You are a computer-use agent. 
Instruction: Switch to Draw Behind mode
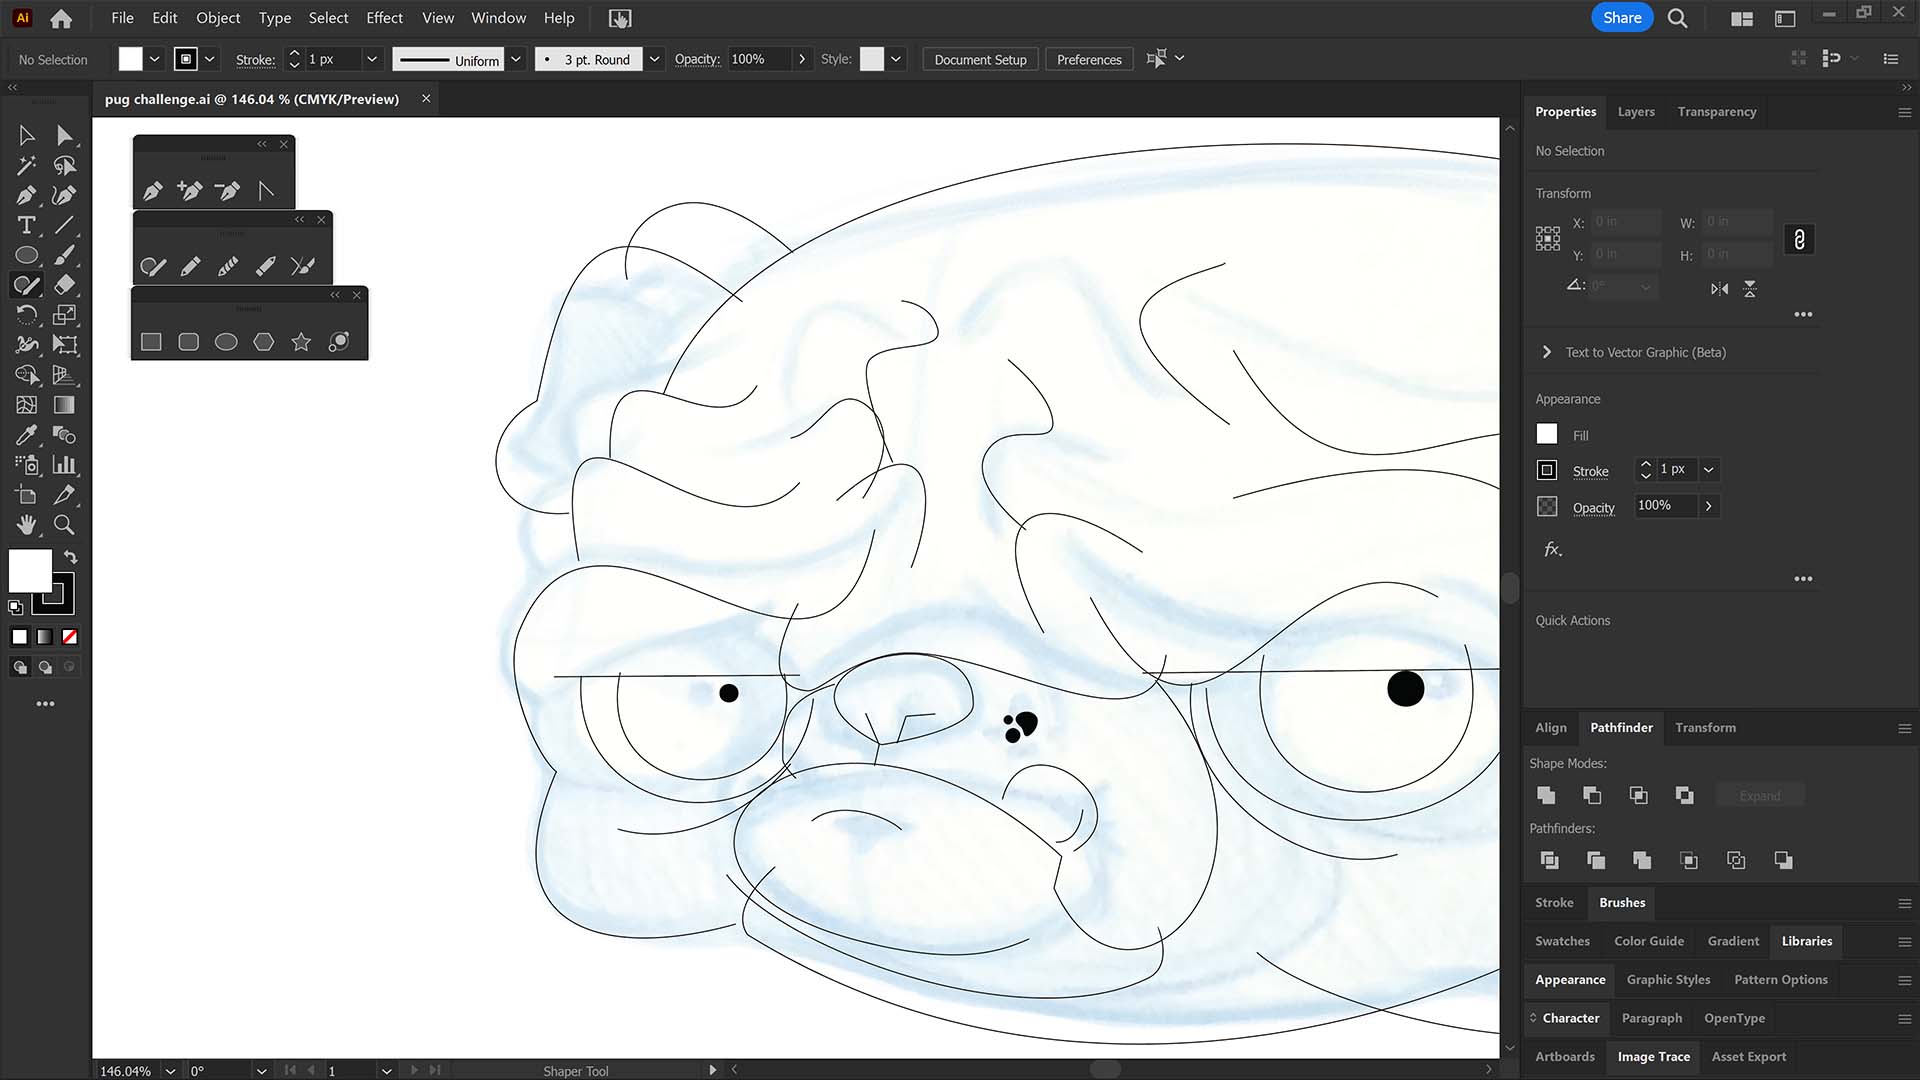coord(45,667)
